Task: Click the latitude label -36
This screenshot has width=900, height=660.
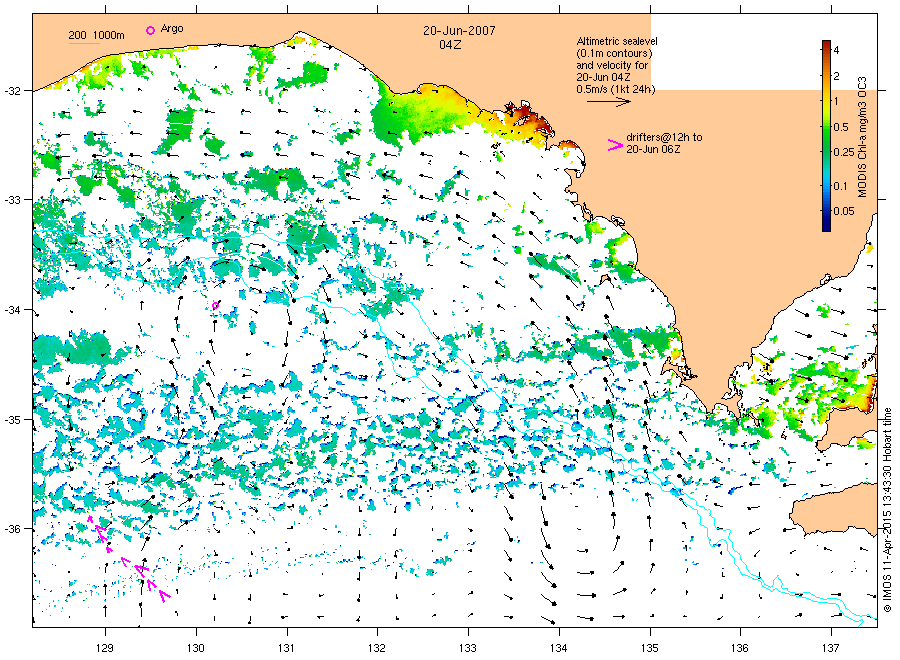Action: point(12,529)
